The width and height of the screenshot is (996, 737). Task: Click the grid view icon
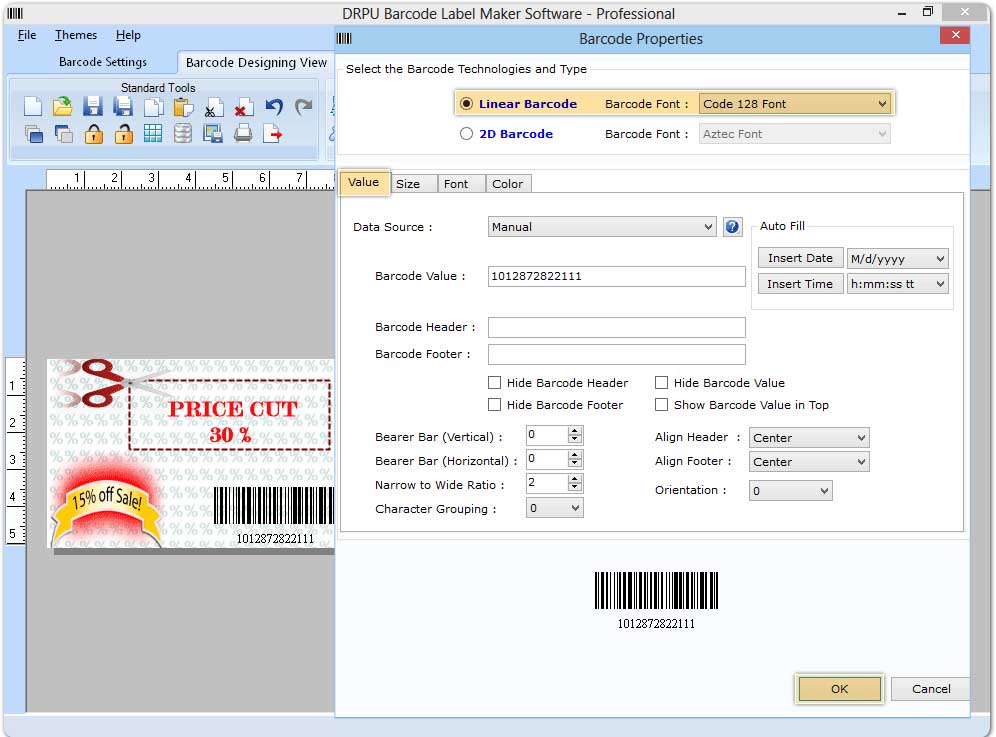[153, 133]
